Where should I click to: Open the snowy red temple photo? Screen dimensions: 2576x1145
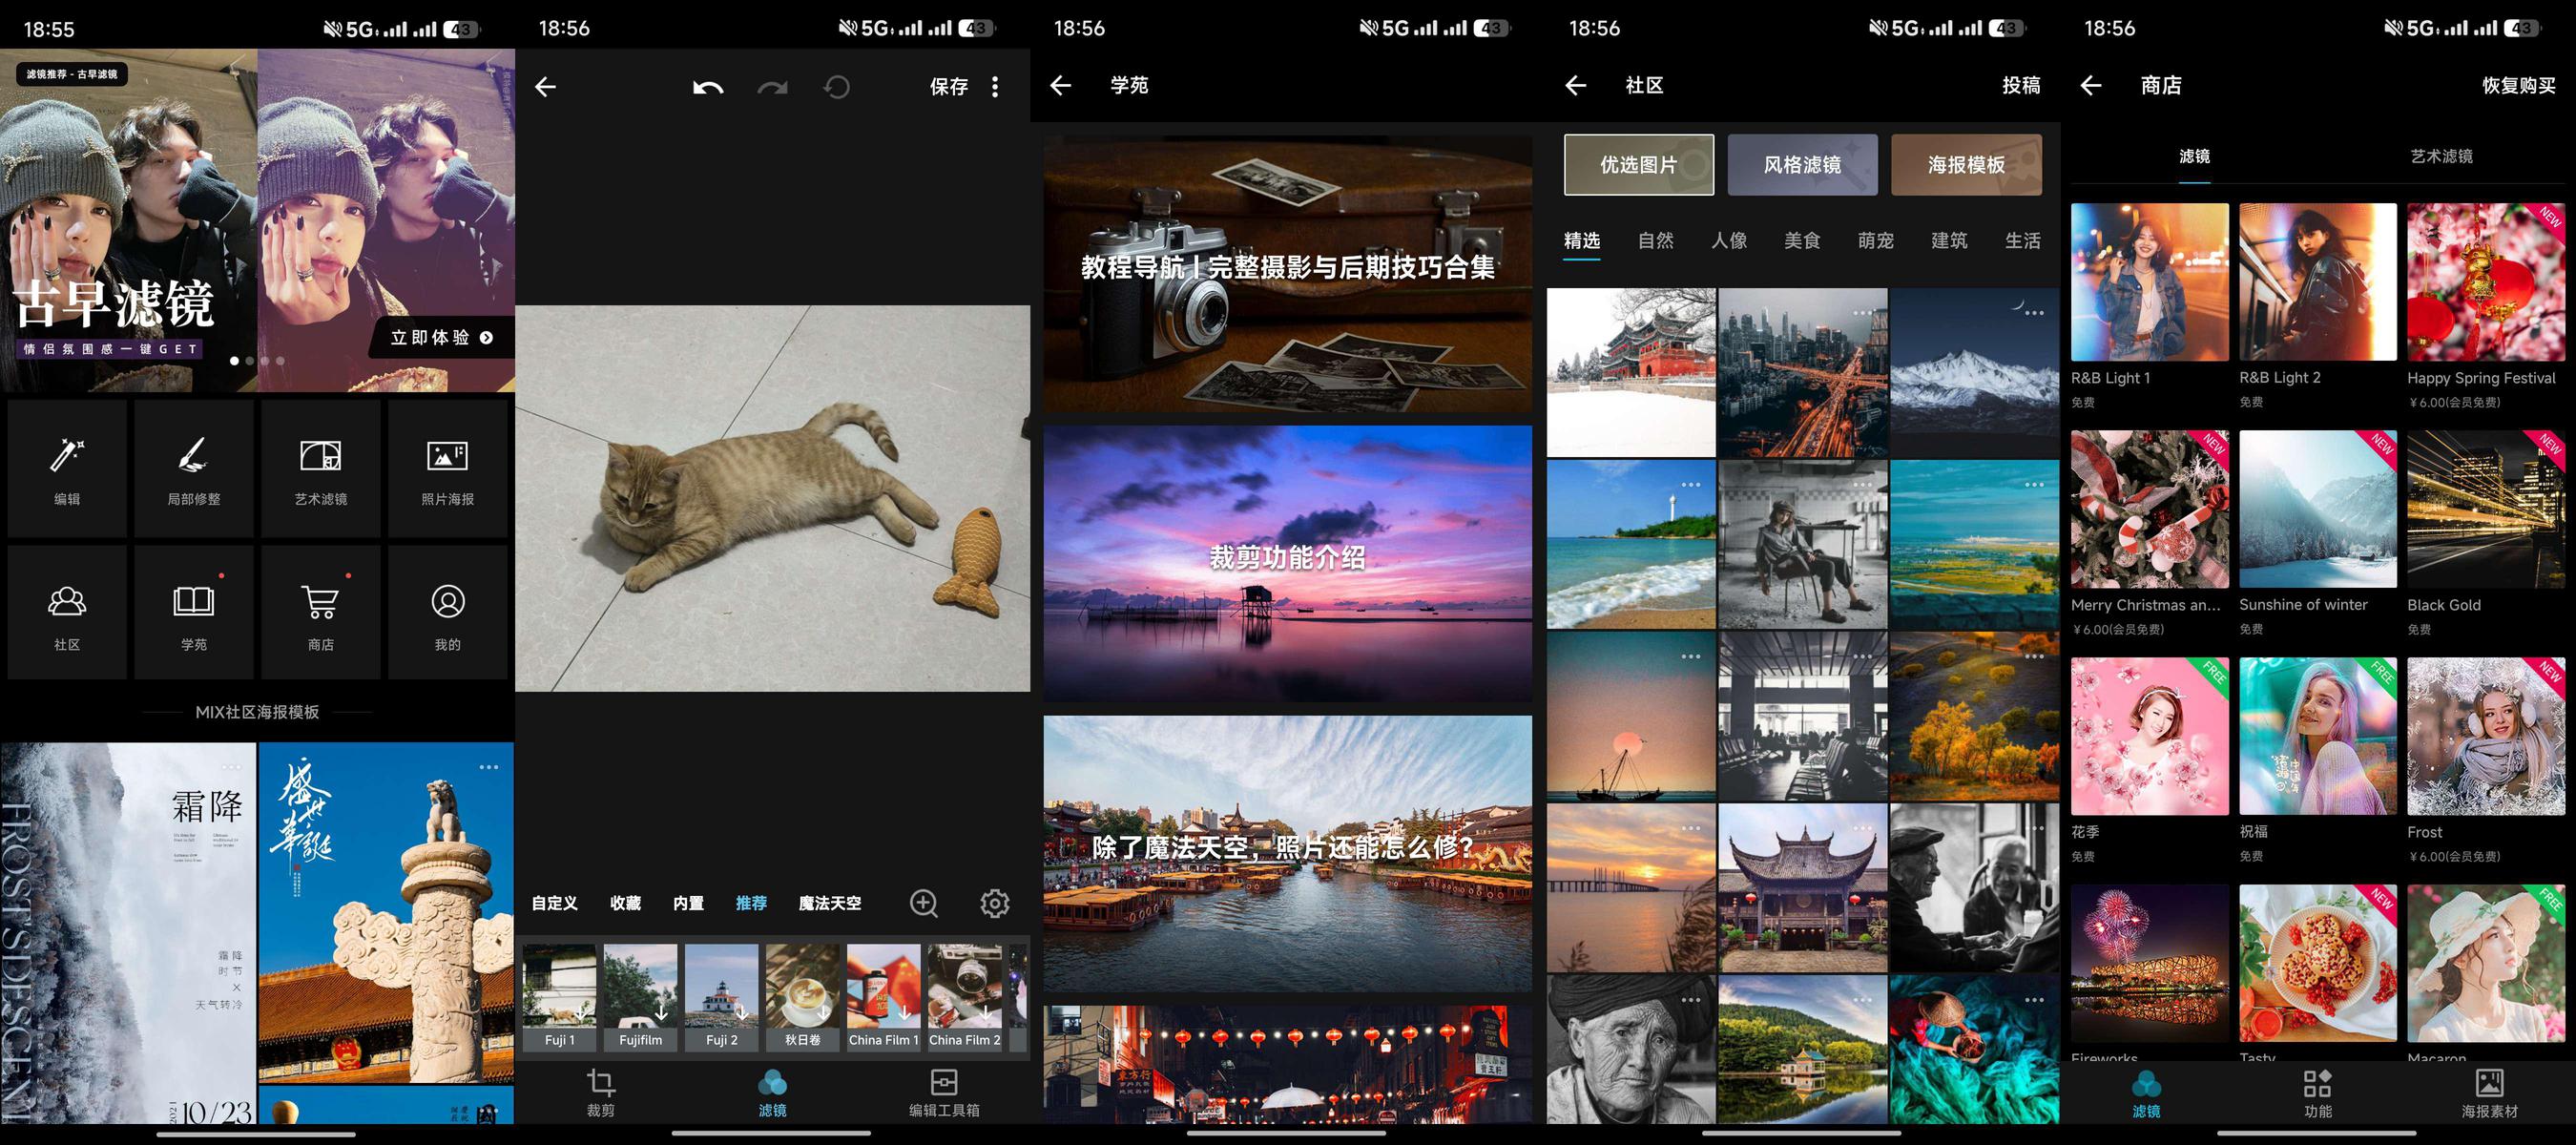click(1631, 373)
